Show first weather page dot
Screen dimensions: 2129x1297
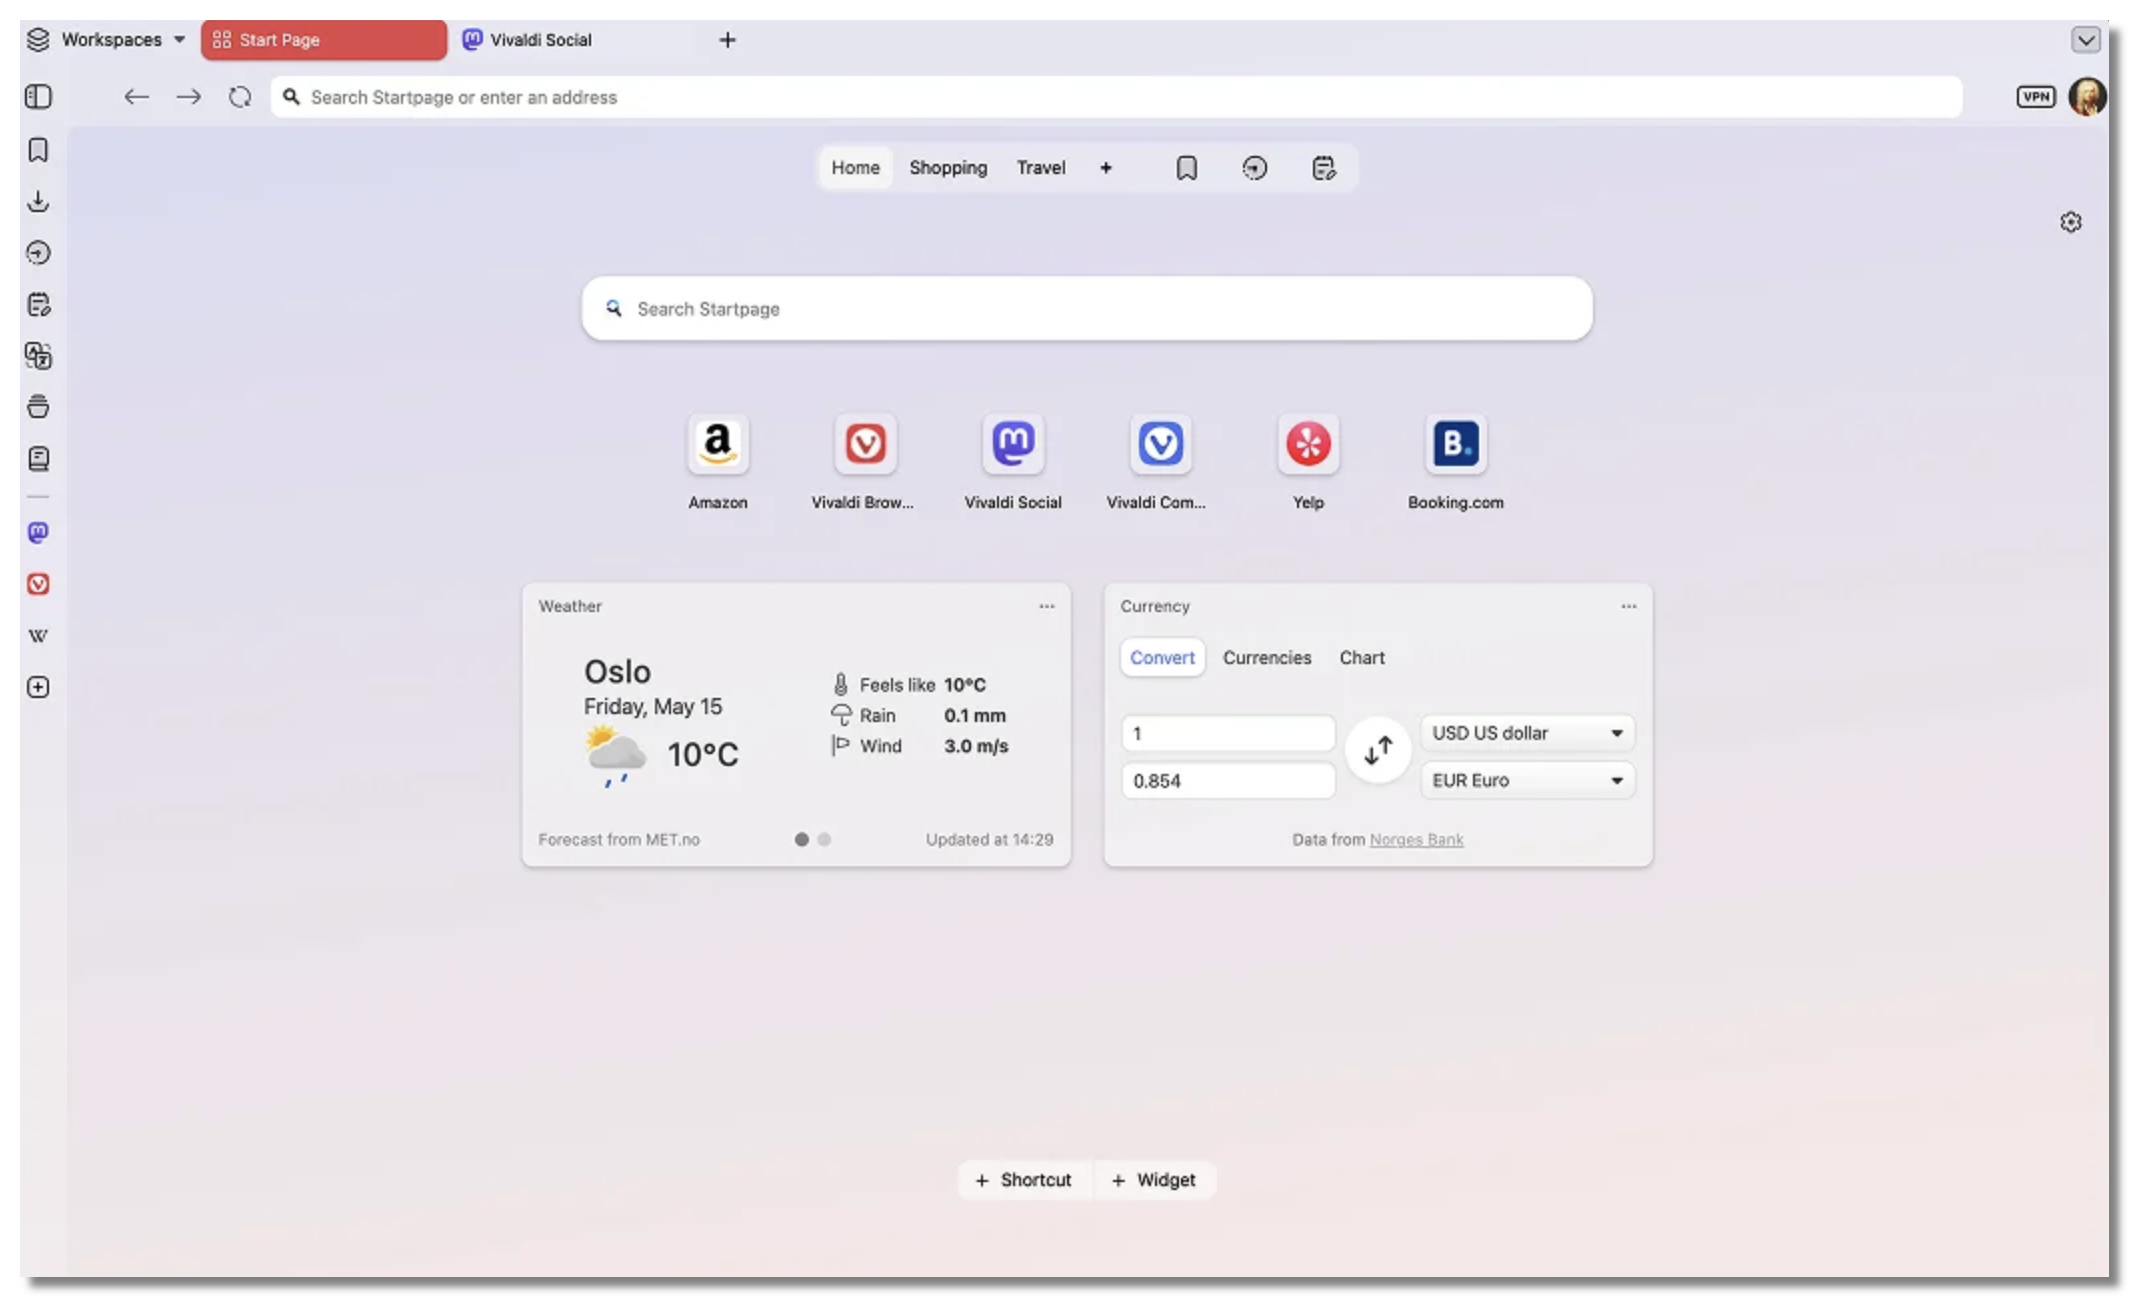click(x=801, y=840)
